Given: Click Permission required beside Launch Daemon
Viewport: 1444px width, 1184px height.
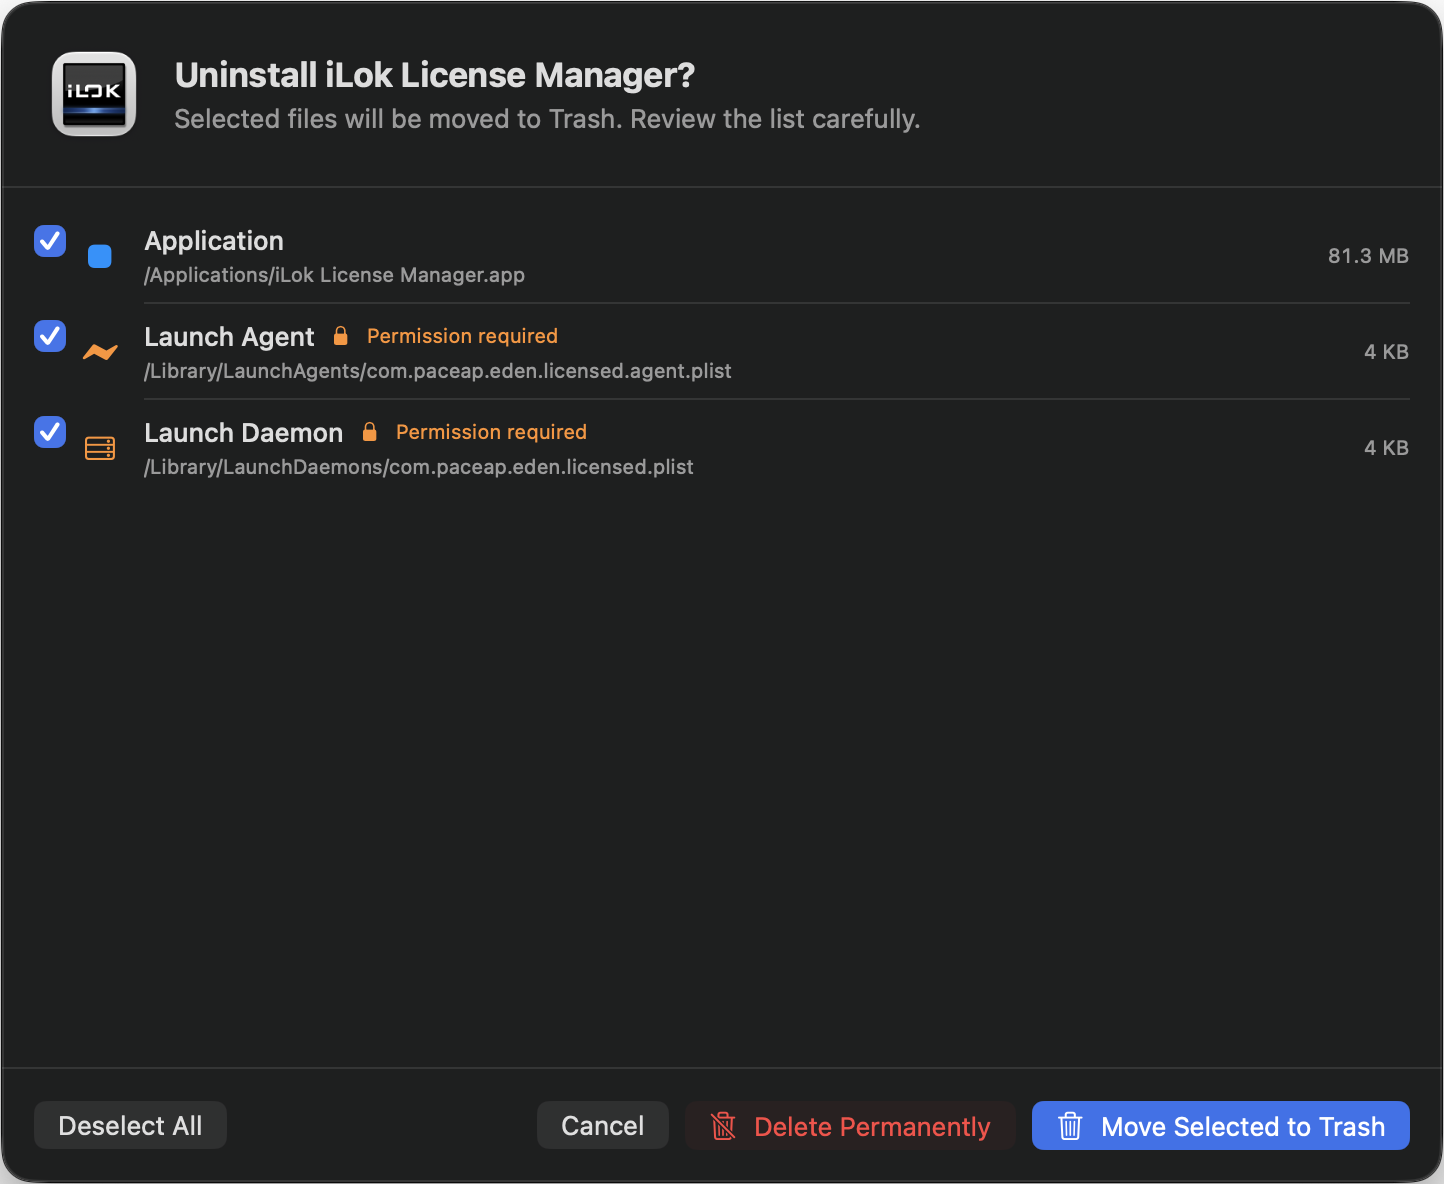Looking at the screenshot, I should [x=491, y=432].
